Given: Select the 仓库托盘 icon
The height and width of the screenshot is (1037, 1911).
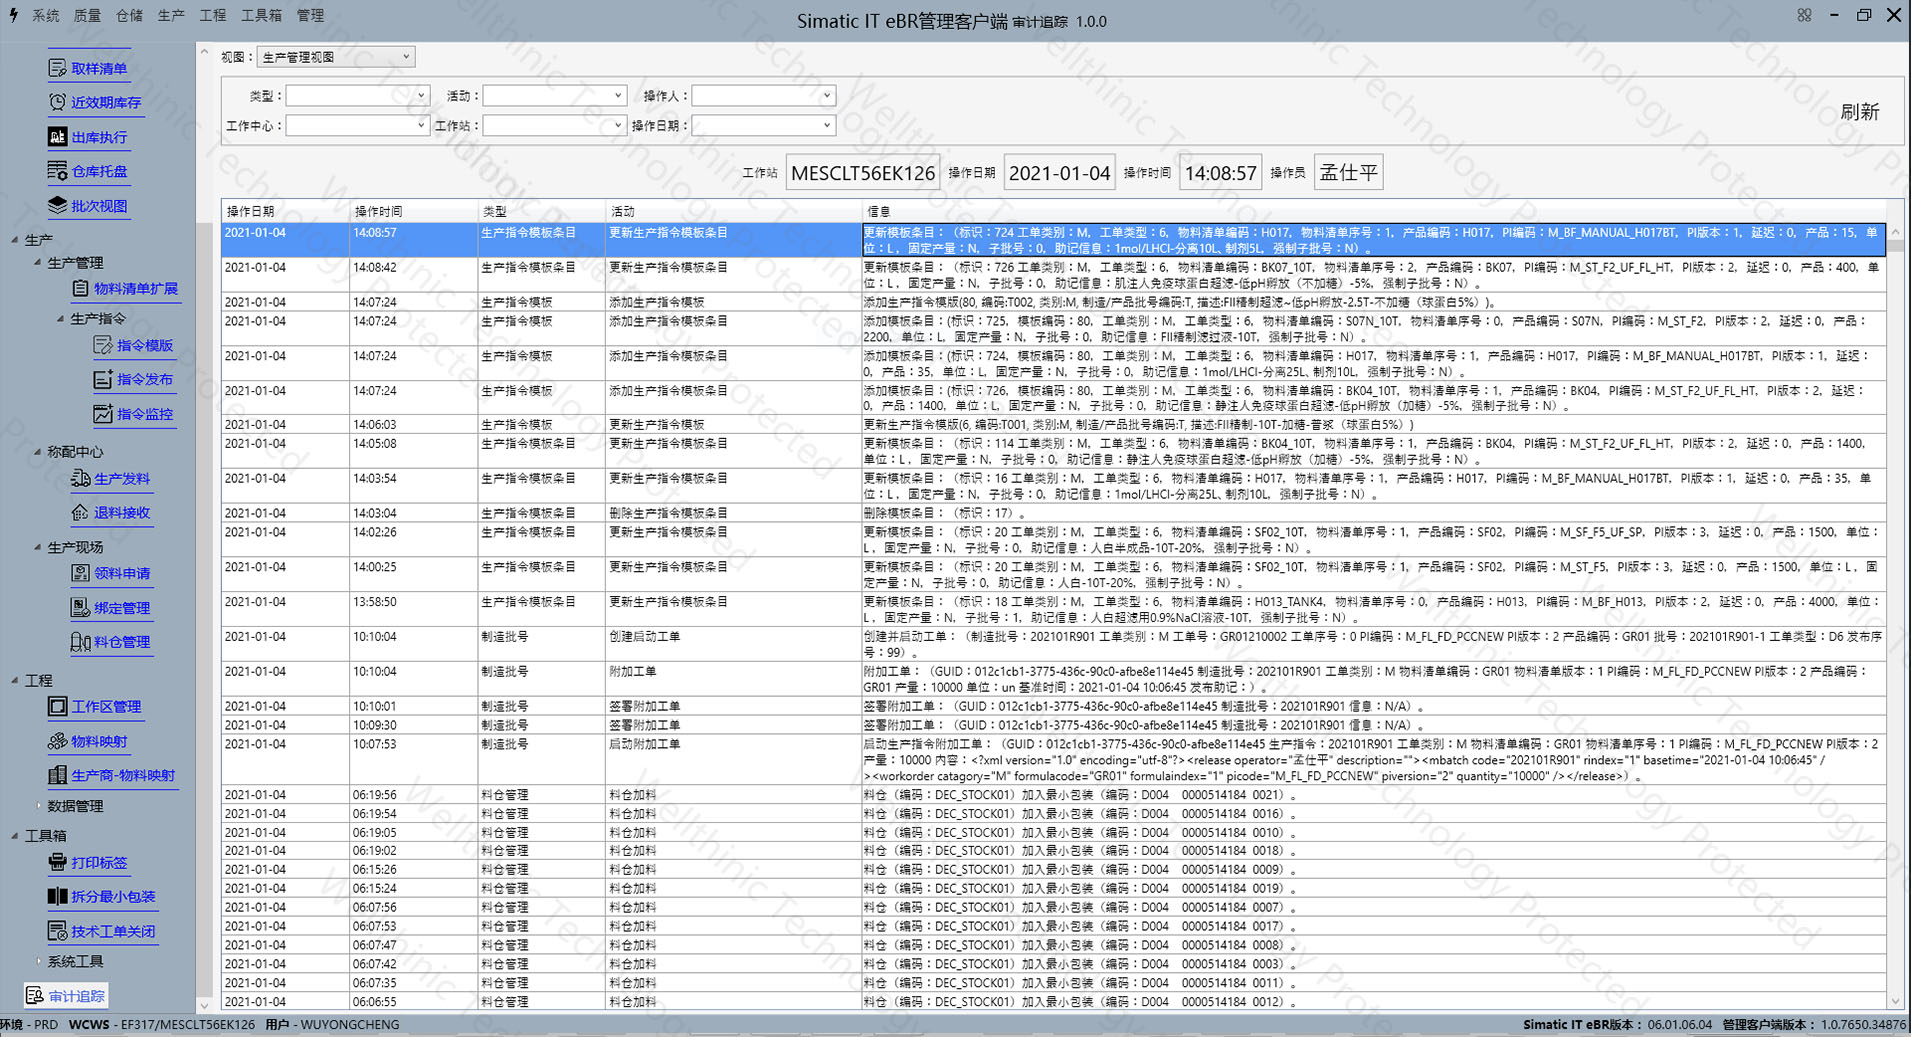Looking at the screenshot, I should (x=57, y=171).
